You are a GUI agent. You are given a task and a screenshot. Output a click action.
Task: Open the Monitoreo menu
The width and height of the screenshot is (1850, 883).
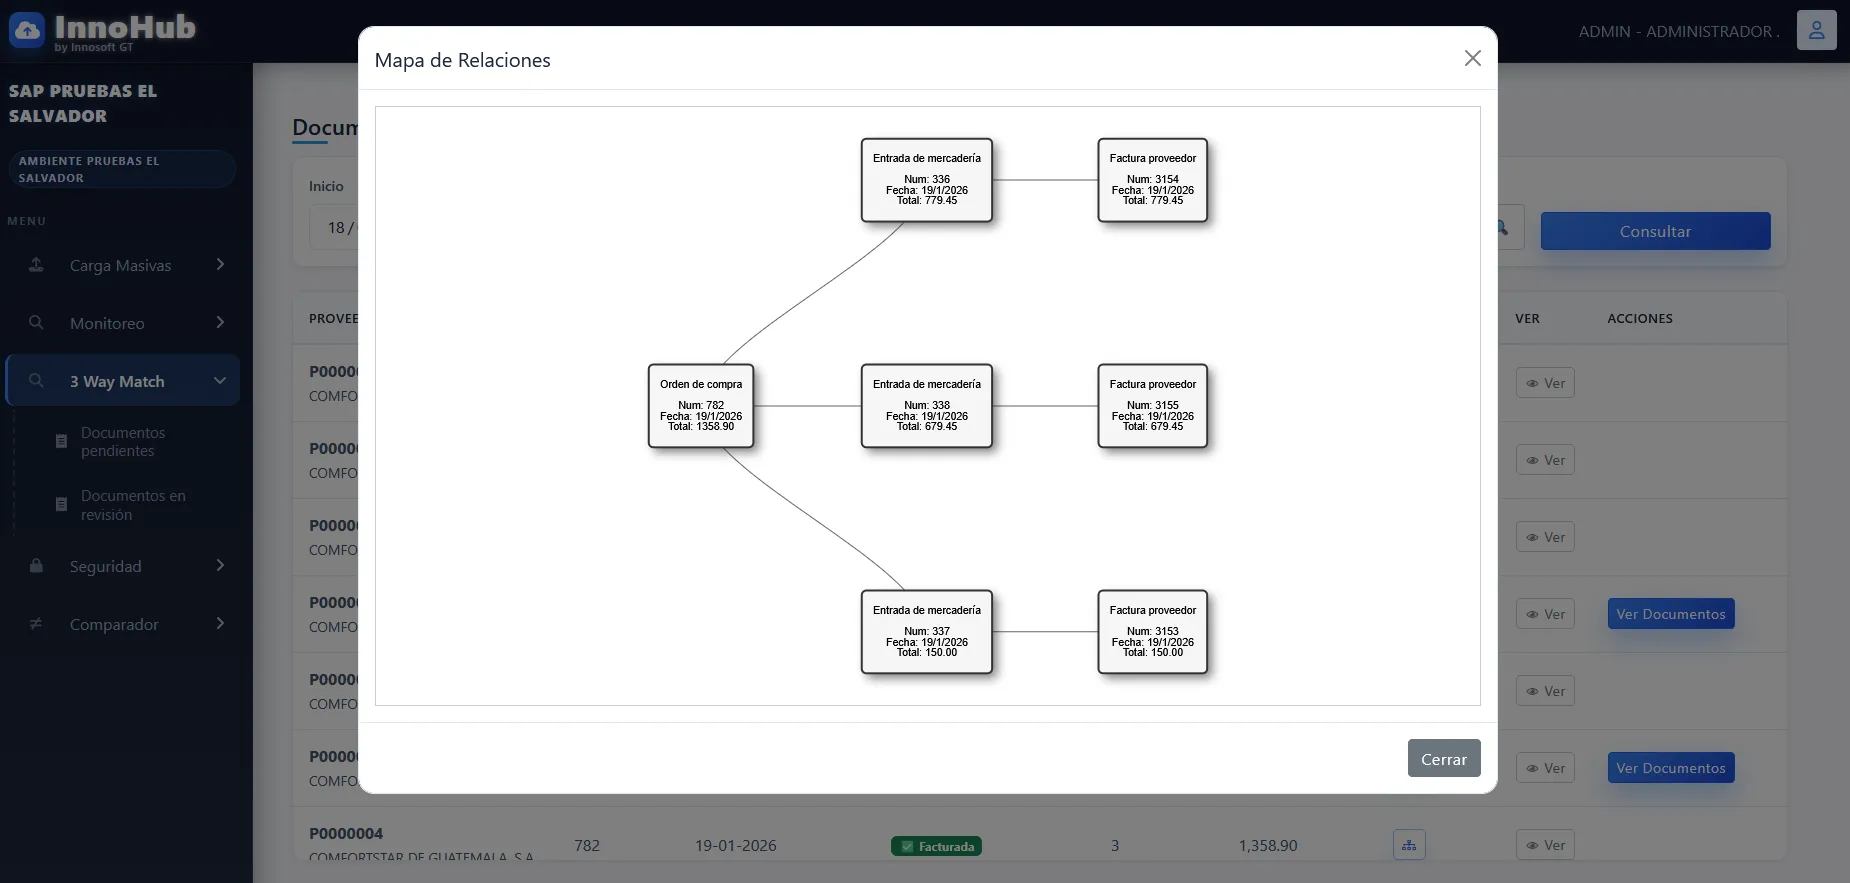pyautogui.click(x=122, y=323)
